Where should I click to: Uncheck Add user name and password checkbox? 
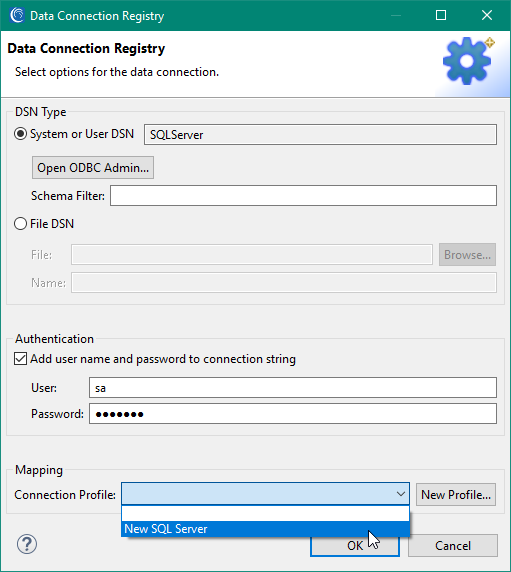20,359
